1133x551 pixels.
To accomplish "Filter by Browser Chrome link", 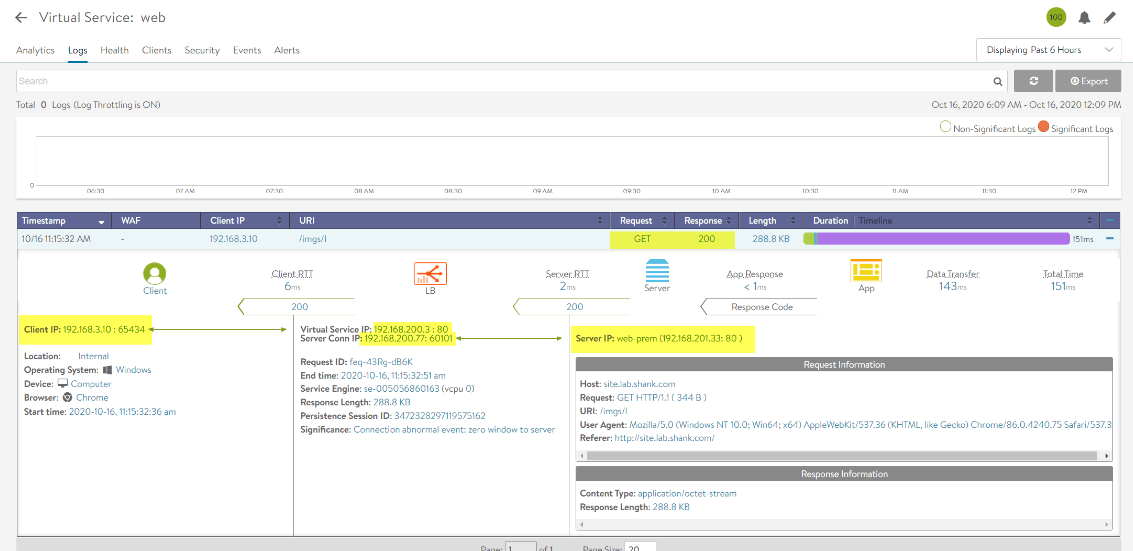I will [x=92, y=397].
